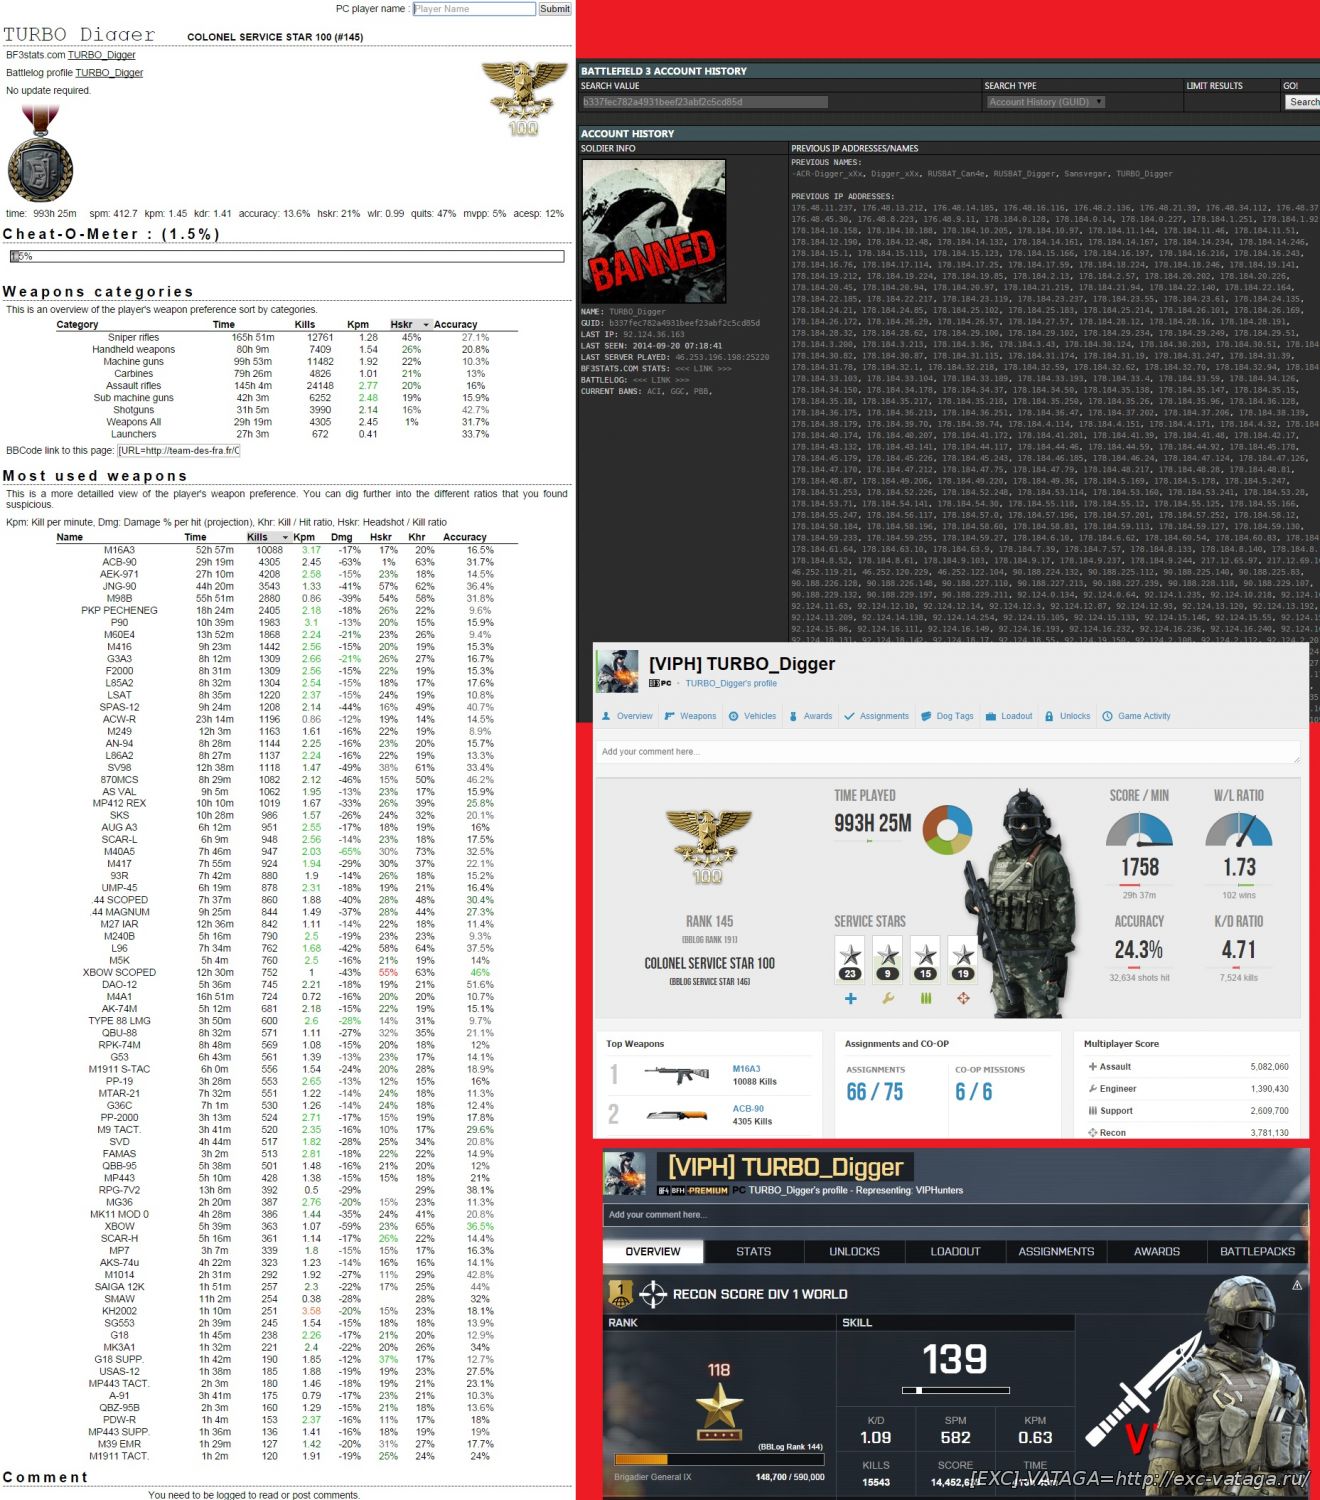Open the Loadout tab icon
Screen dimensions: 1320x1500
tap(991, 716)
